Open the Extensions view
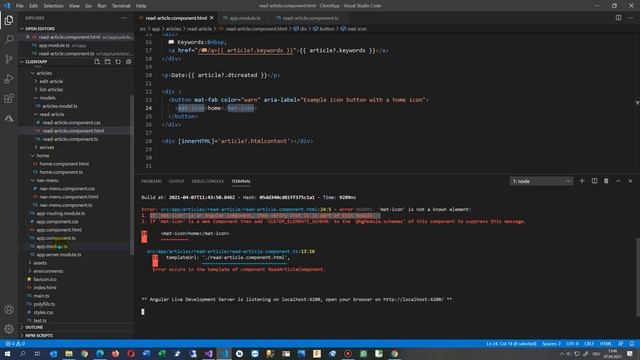 click(x=9, y=98)
